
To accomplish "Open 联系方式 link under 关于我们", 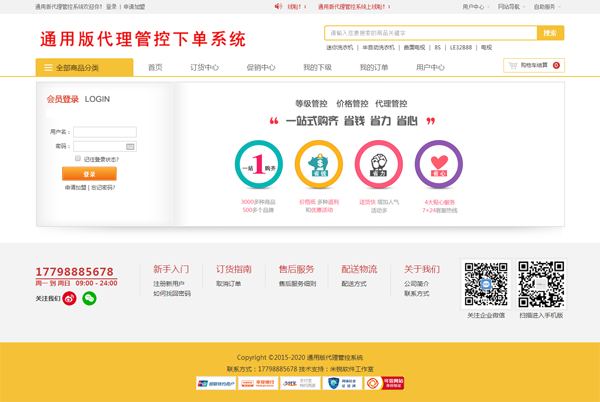I will pos(417,293).
